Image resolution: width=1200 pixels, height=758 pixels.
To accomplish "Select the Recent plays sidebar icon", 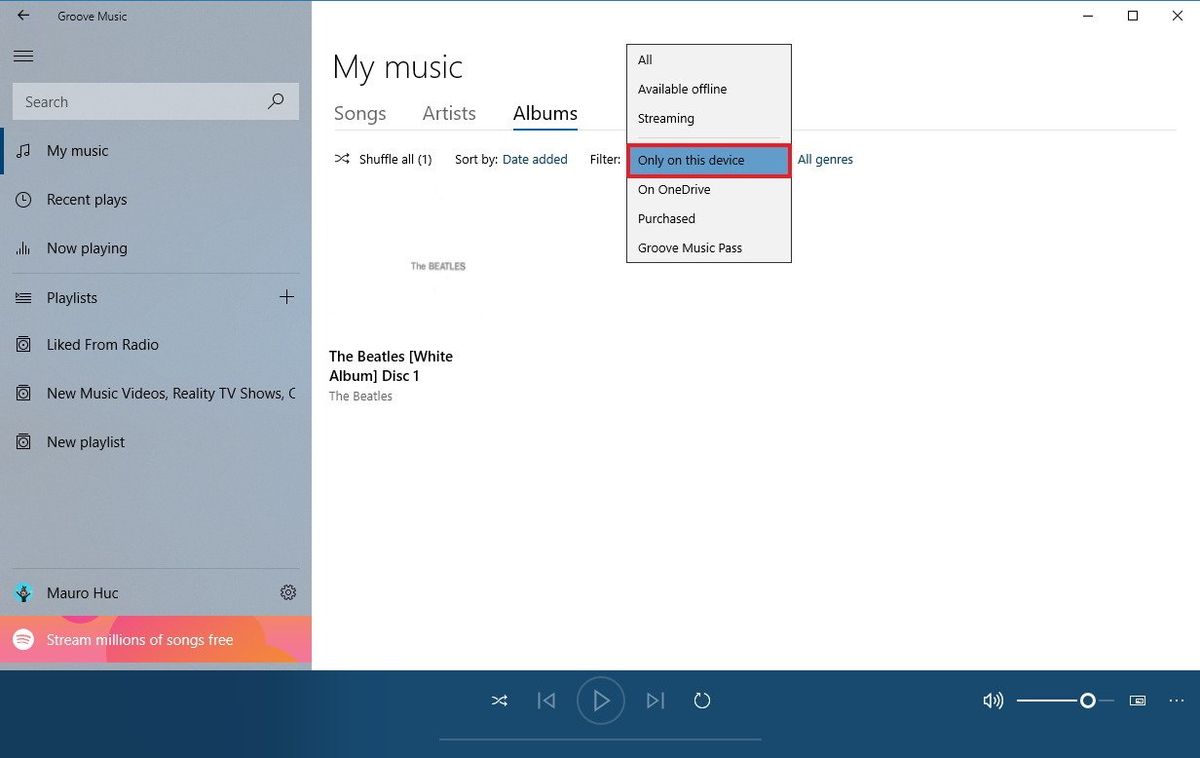I will click(23, 199).
